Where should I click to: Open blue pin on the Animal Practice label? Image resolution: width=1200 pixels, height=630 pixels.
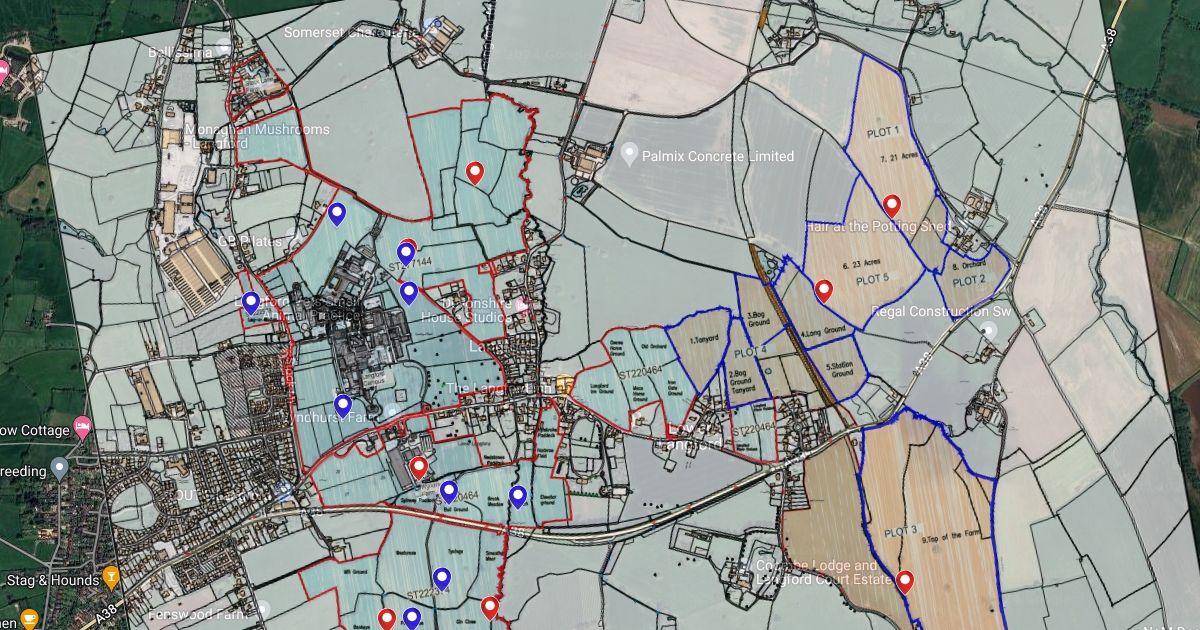[x=251, y=303]
